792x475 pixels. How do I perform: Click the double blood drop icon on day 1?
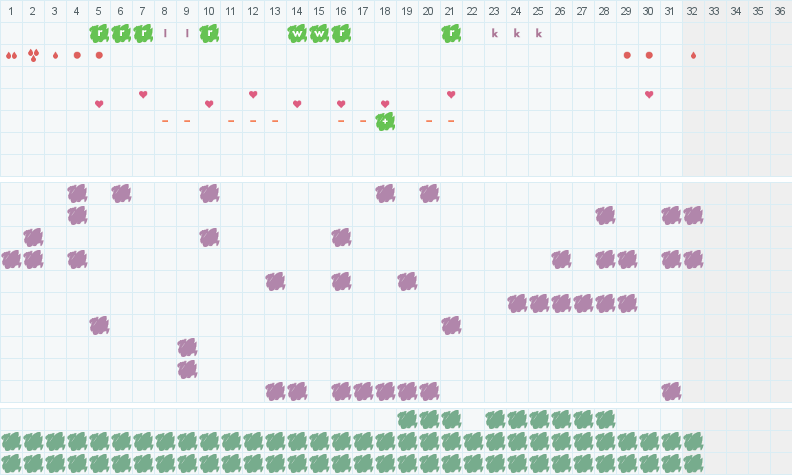pyautogui.click(x=11, y=55)
